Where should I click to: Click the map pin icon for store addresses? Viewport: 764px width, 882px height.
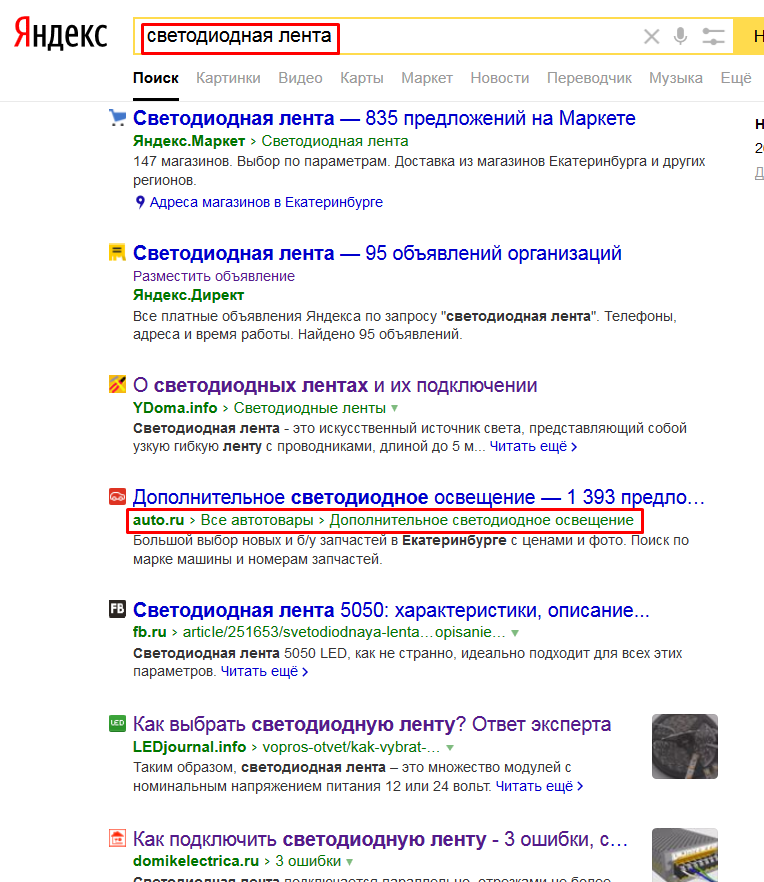140,202
